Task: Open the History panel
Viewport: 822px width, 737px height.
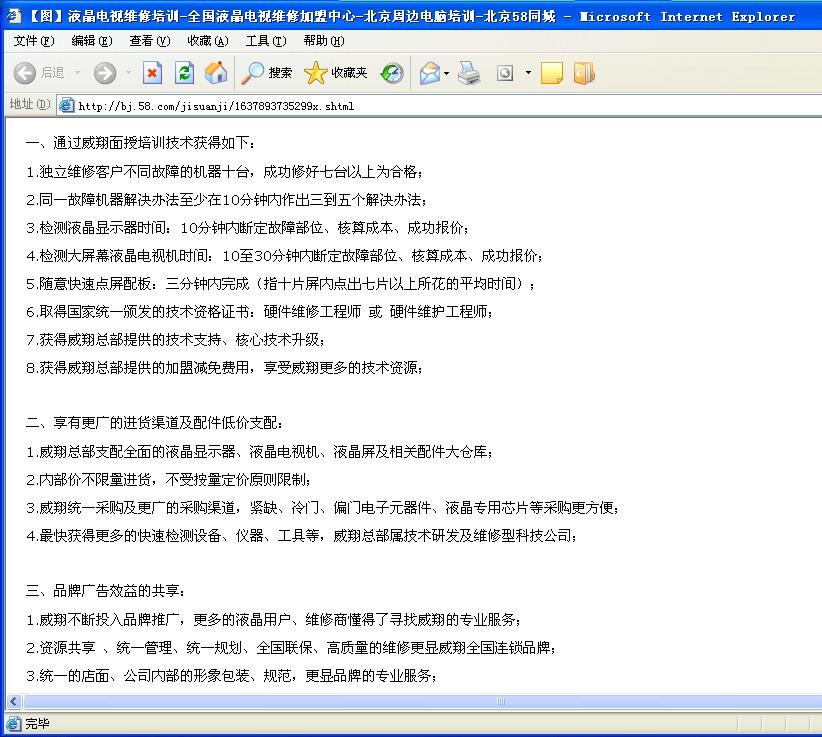Action: coord(392,73)
